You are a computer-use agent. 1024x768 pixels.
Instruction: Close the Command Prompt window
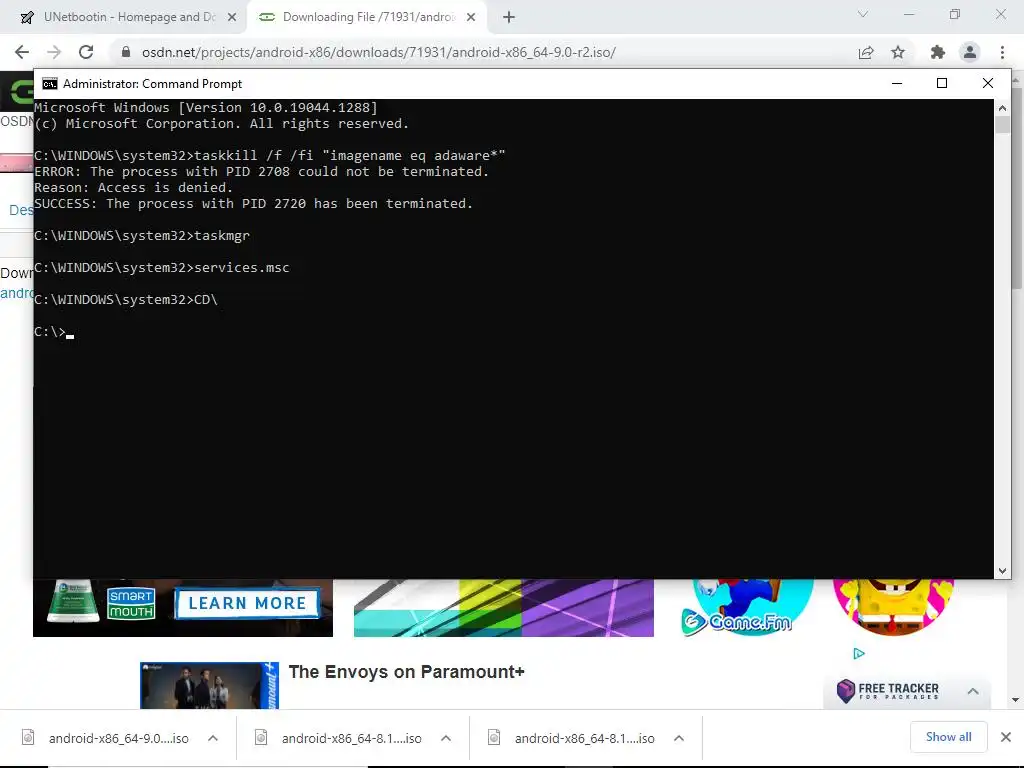(x=987, y=84)
